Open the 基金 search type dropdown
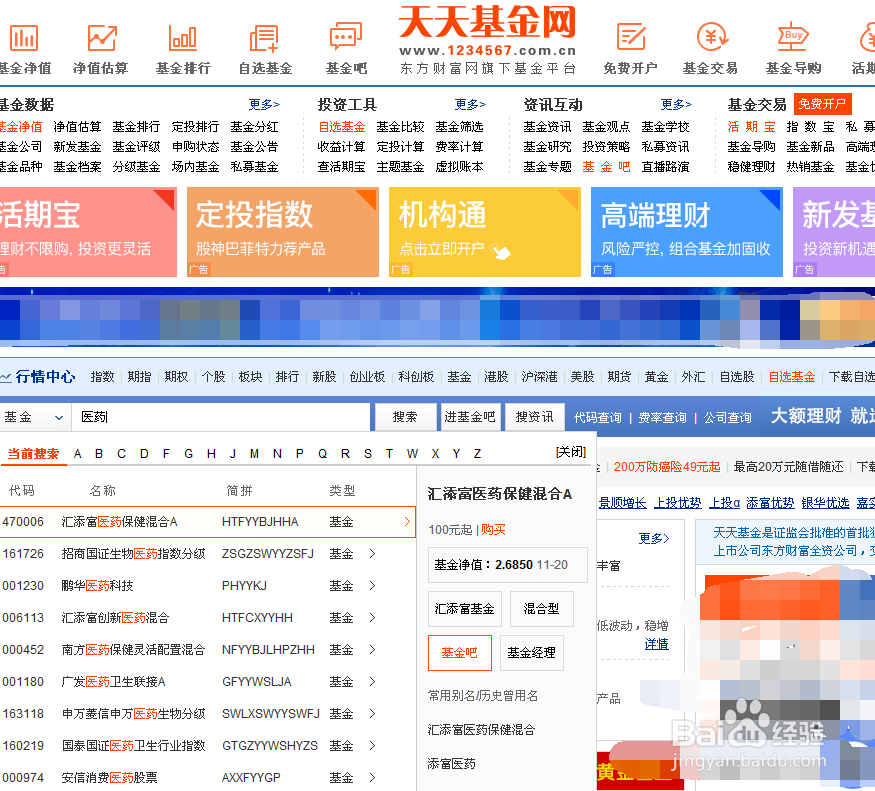Screen dimensions: 875x791 (35, 417)
